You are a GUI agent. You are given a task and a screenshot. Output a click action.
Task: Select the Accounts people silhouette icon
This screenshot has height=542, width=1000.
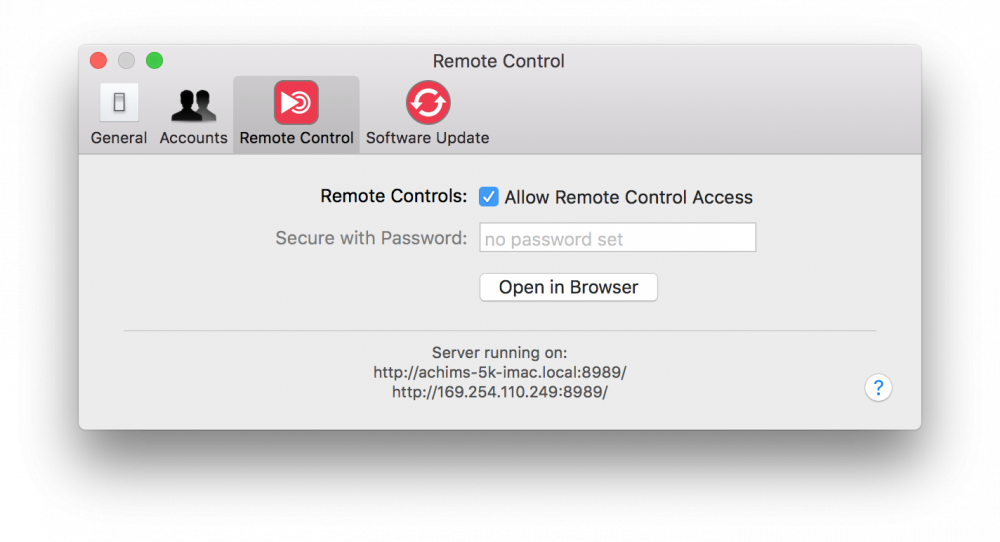pyautogui.click(x=194, y=105)
